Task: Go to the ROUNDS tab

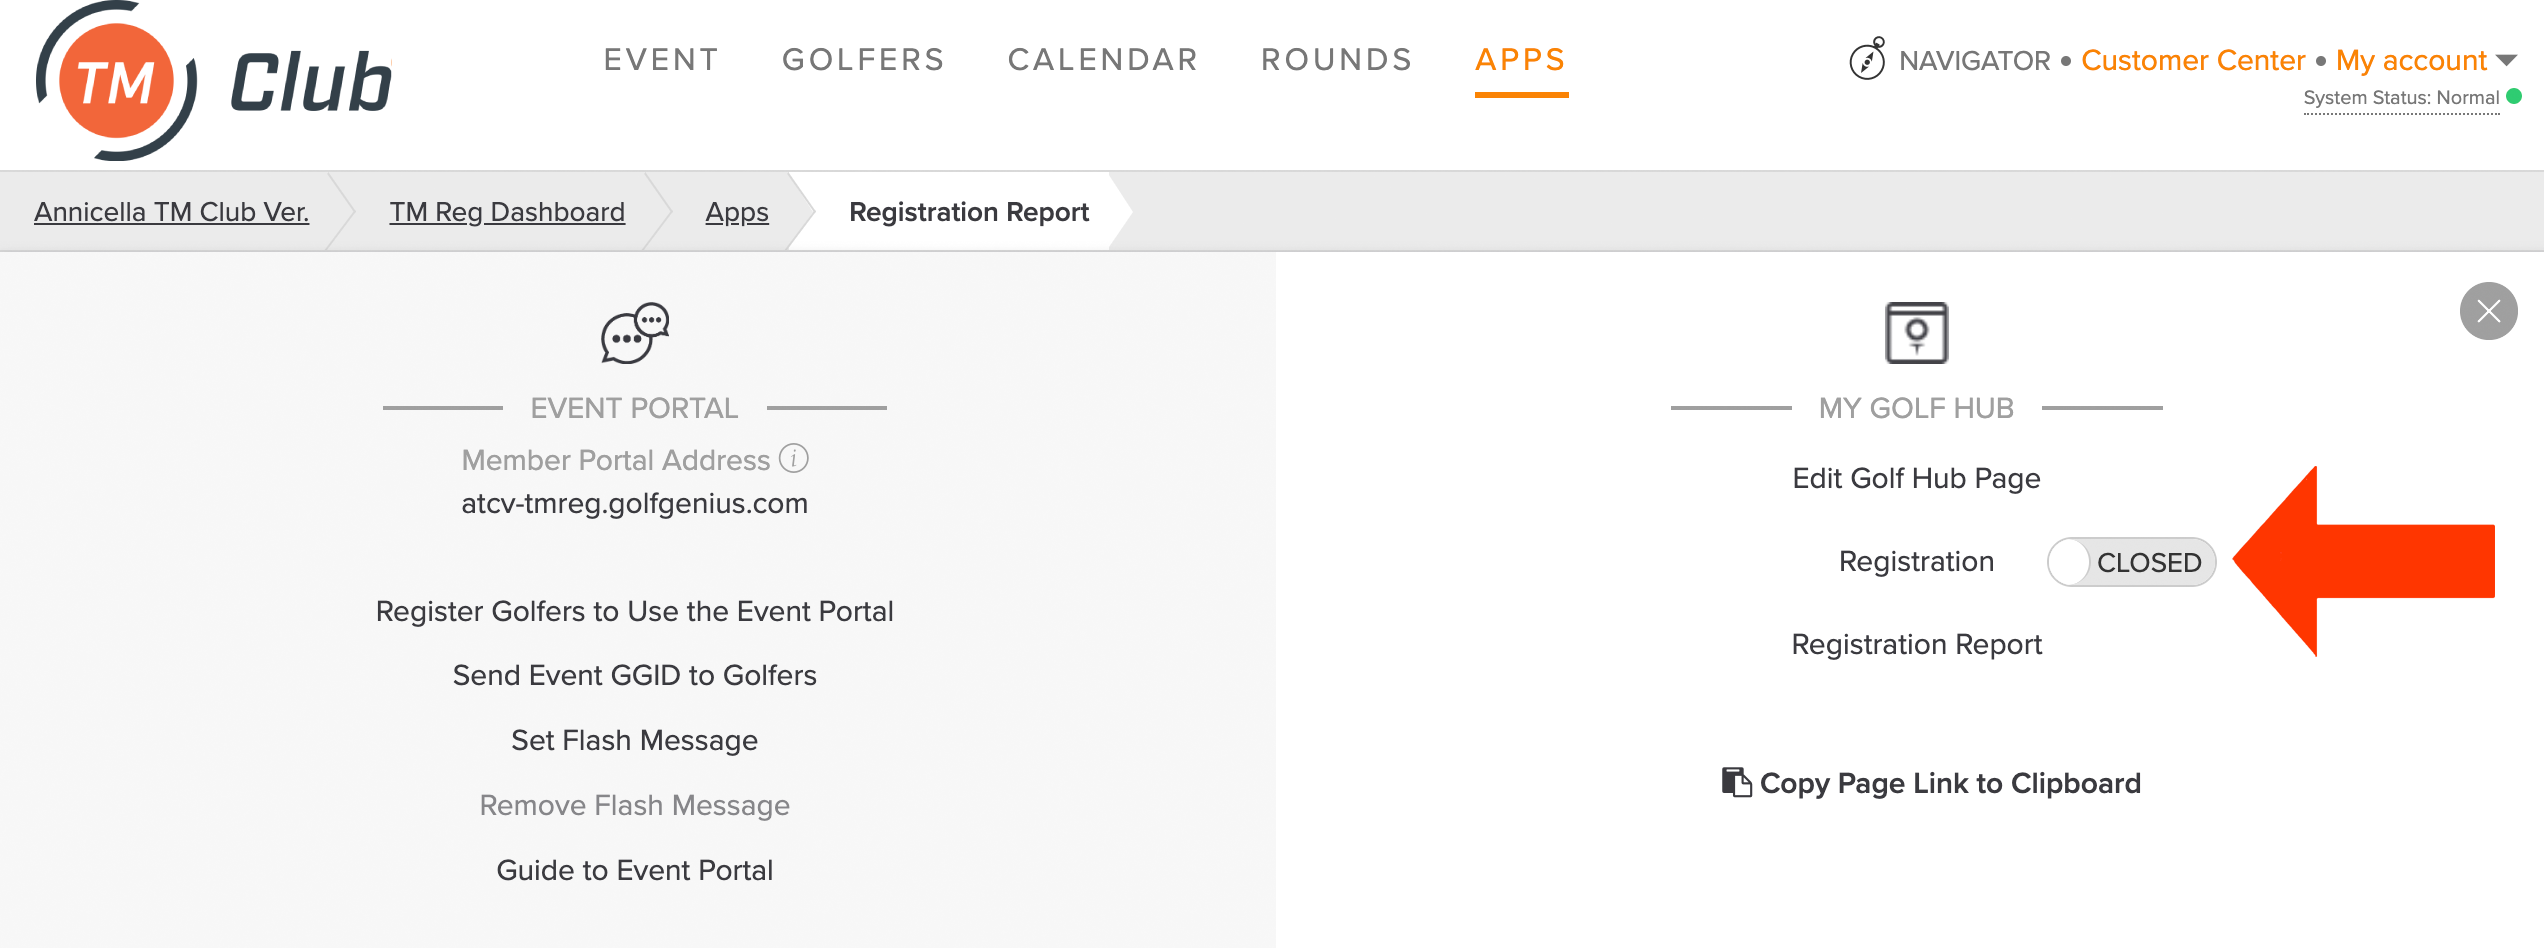Action: tap(1337, 60)
